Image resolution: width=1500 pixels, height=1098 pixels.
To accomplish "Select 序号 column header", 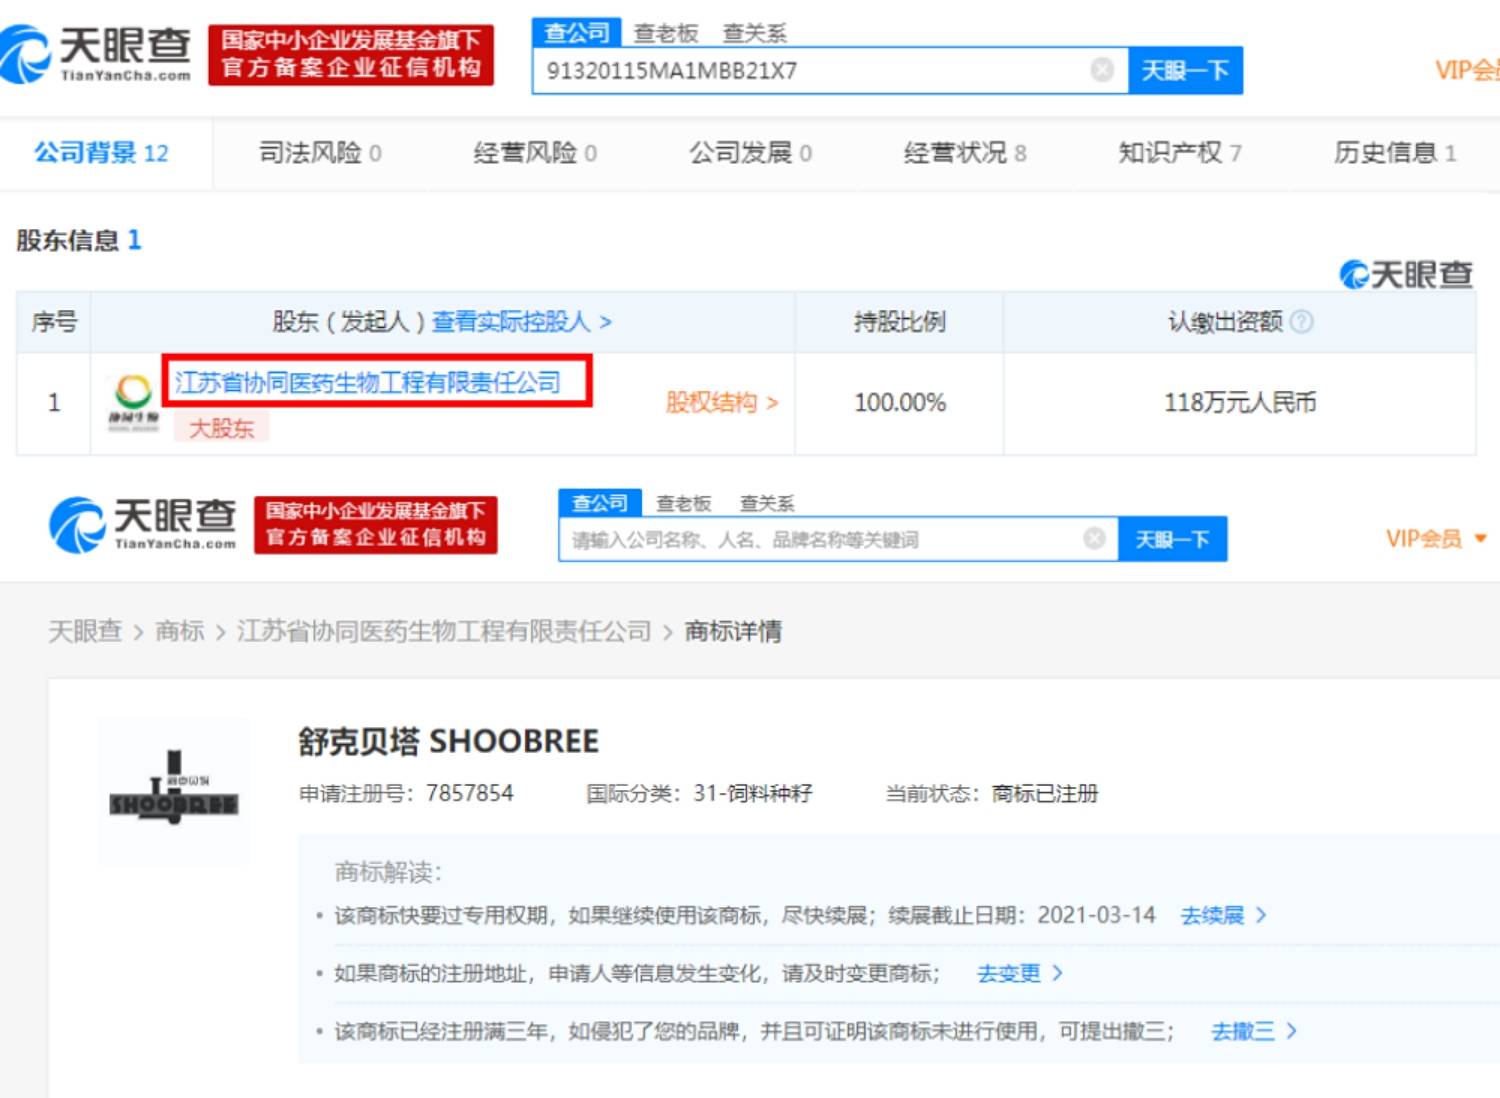I will (x=54, y=322).
